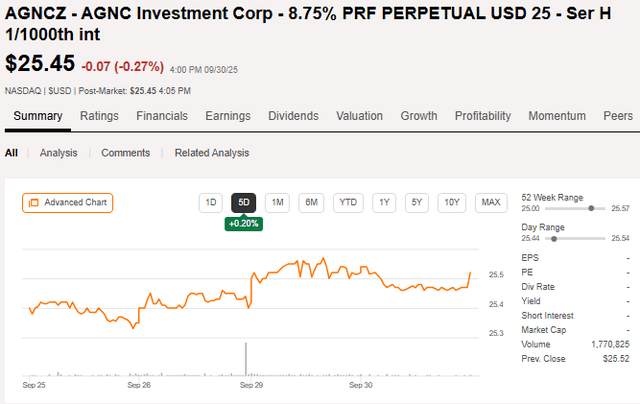Image resolution: width=640 pixels, height=404 pixels.
Task: Select the 1D chart range
Action: click(x=210, y=203)
